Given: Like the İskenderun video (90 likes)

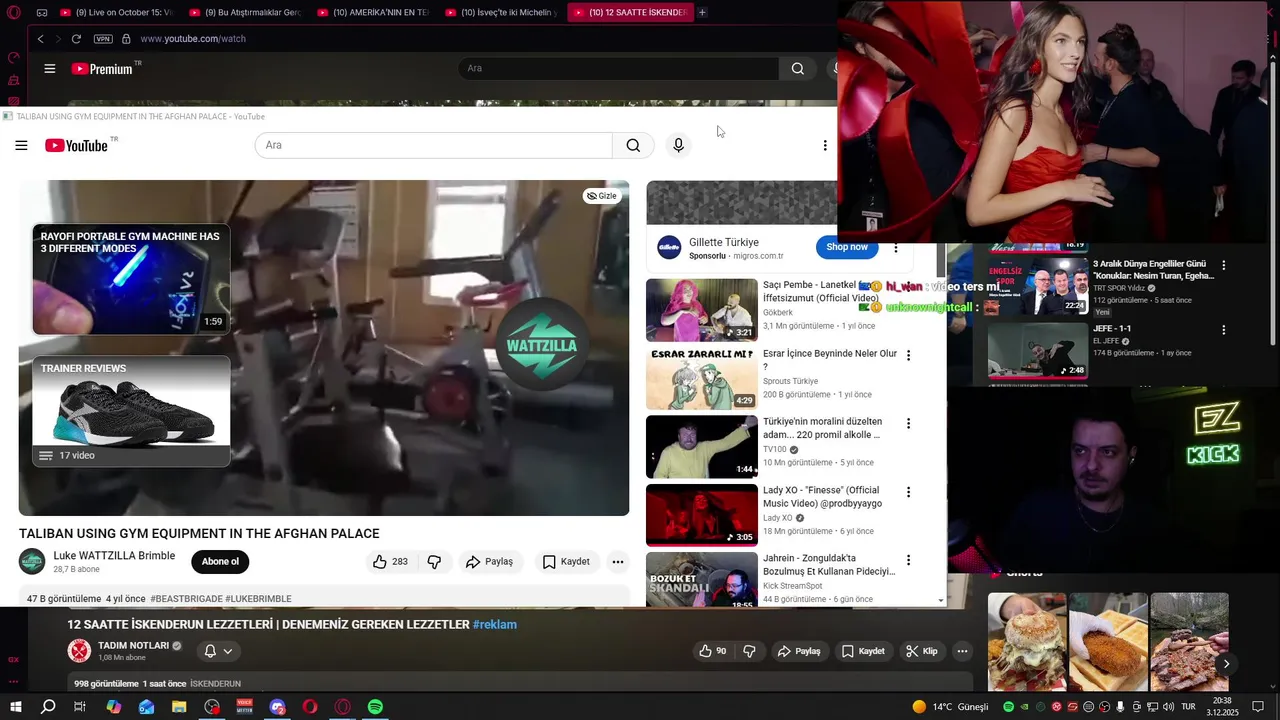Looking at the screenshot, I should tap(712, 651).
